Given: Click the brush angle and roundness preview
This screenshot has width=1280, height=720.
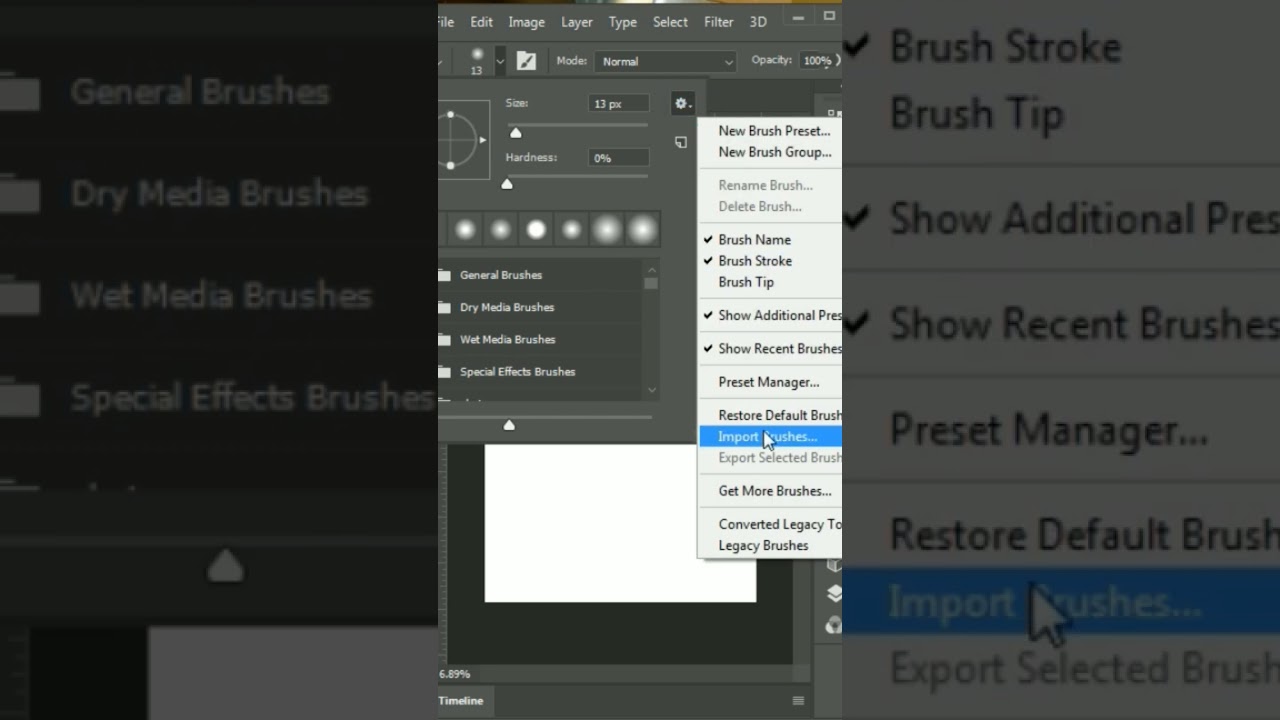Looking at the screenshot, I should 463,140.
